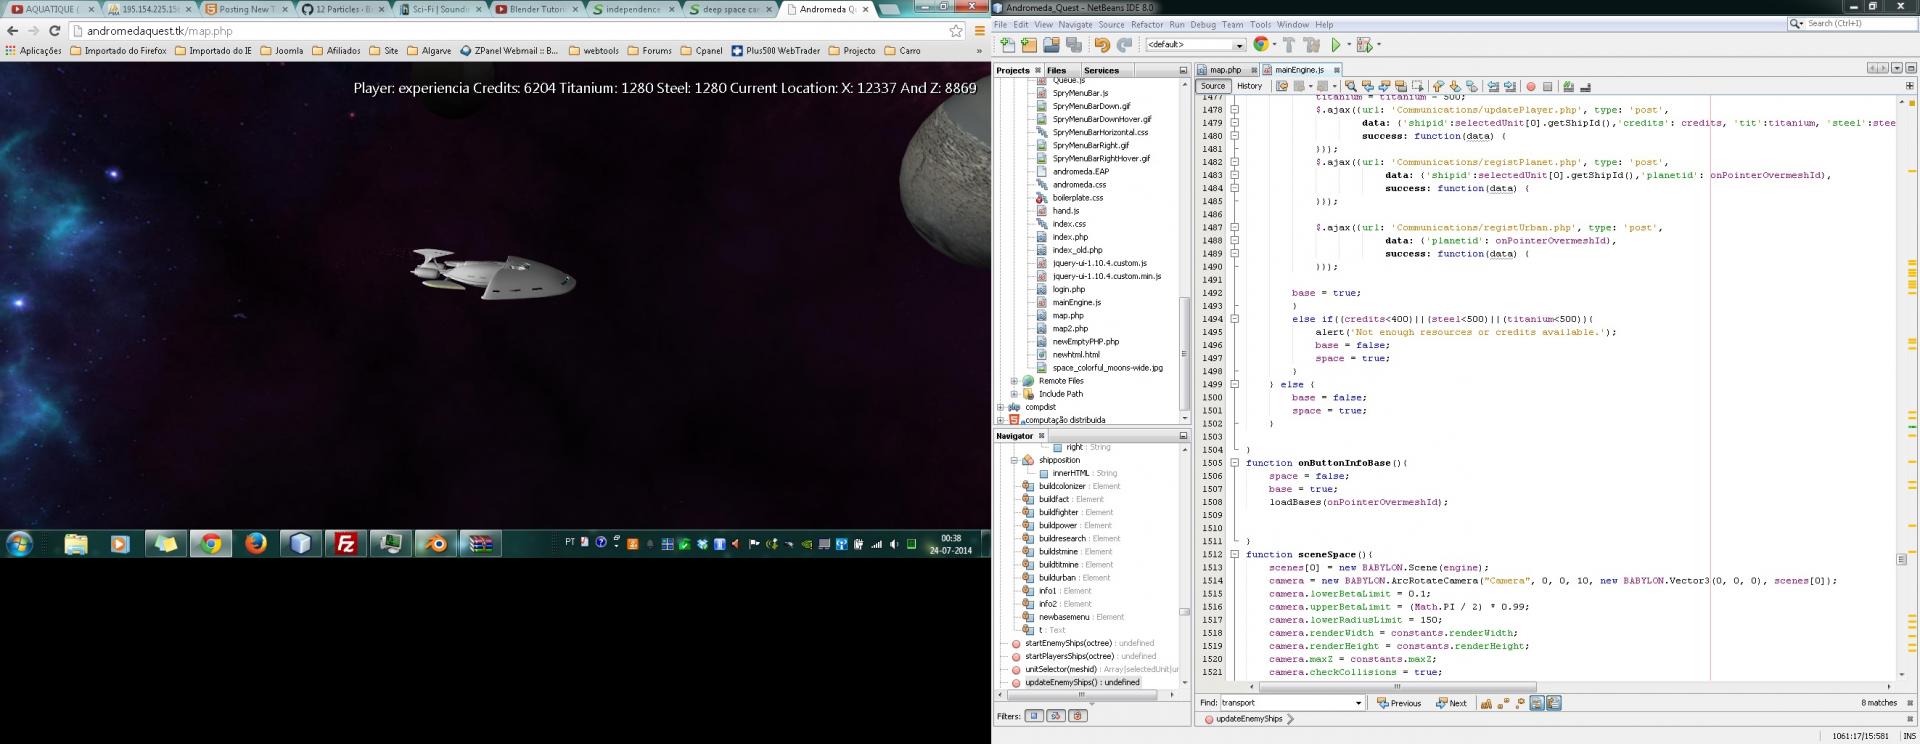Click Shift Line Left icon in editor toolbar
Image resolution: width=1920 pixels, height=744 pixels.
[1493, 86]
